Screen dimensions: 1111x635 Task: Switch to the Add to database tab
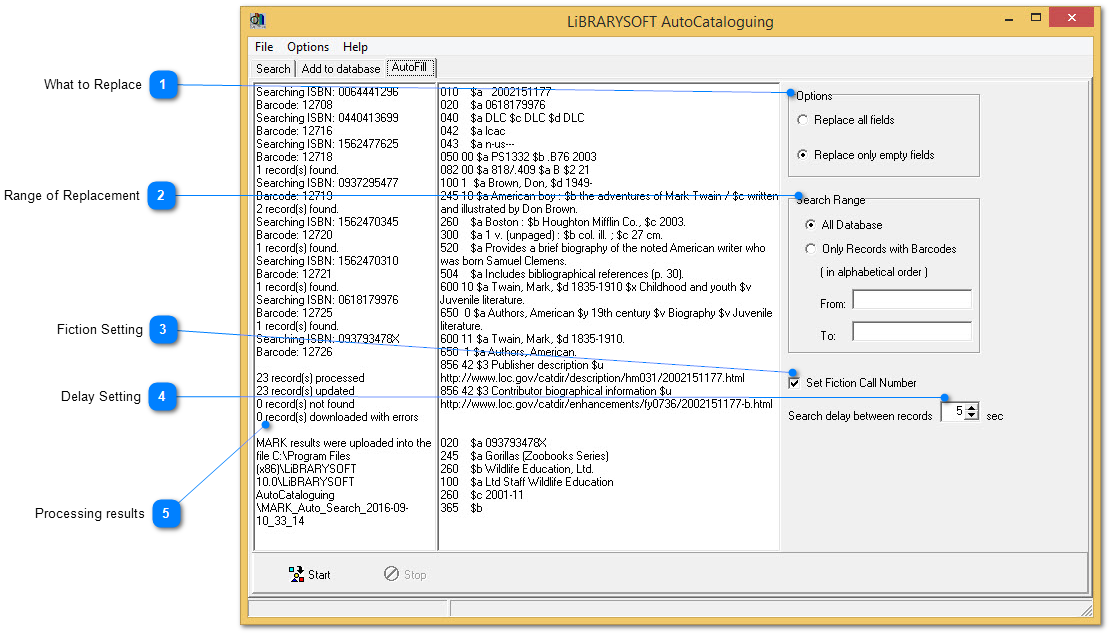pyautogui.click(x=341, y=69)
